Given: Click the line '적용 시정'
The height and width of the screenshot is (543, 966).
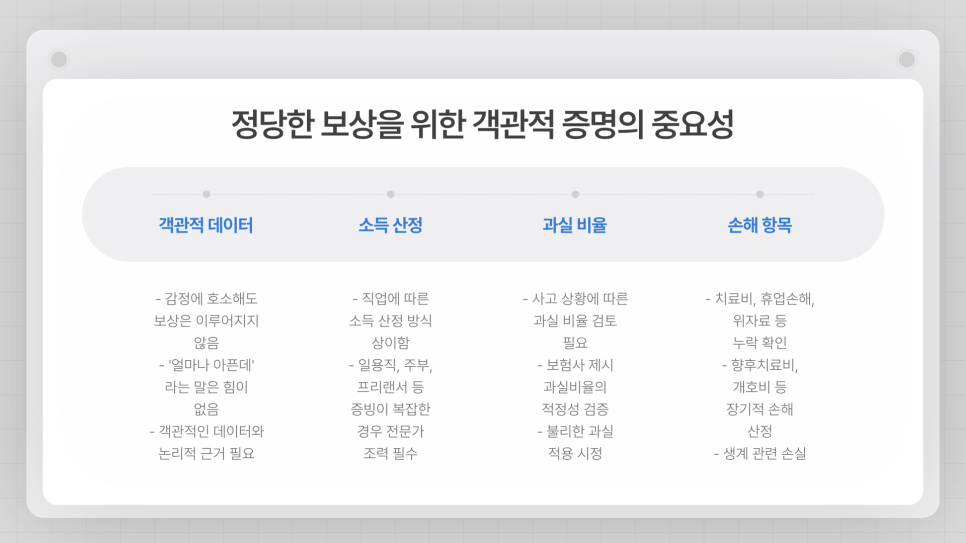Looking at the screenshot, I should (575, 454).
